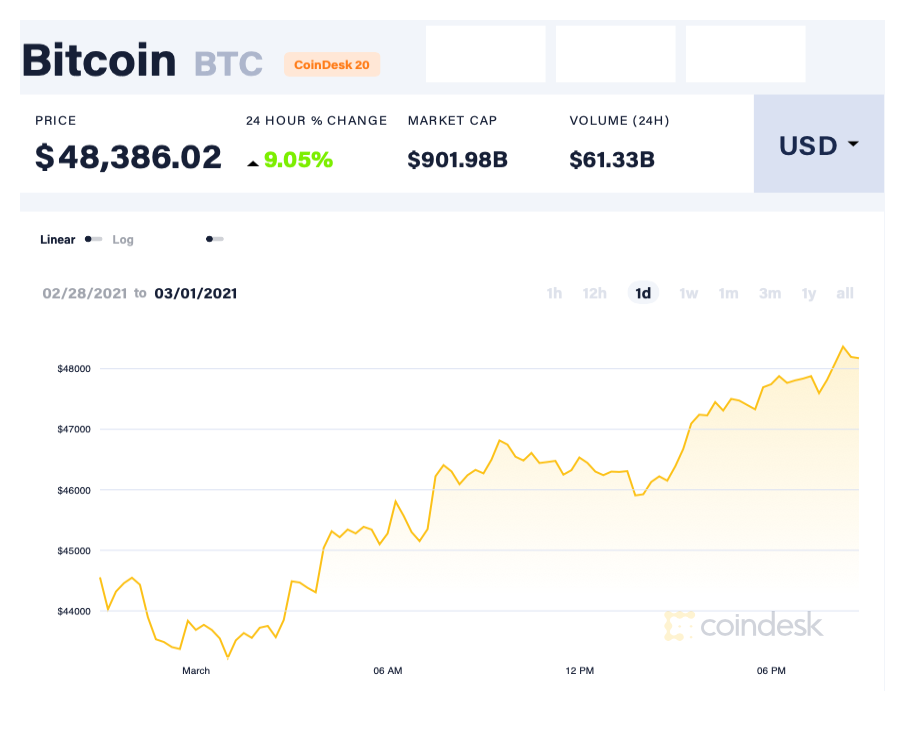Switch to the 1w time range tab

coord(688,293)
